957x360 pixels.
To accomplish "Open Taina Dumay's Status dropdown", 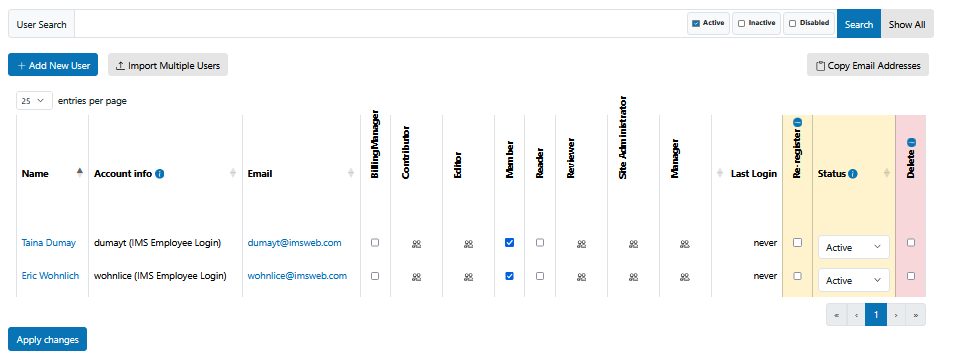I will tap(854, 247).
